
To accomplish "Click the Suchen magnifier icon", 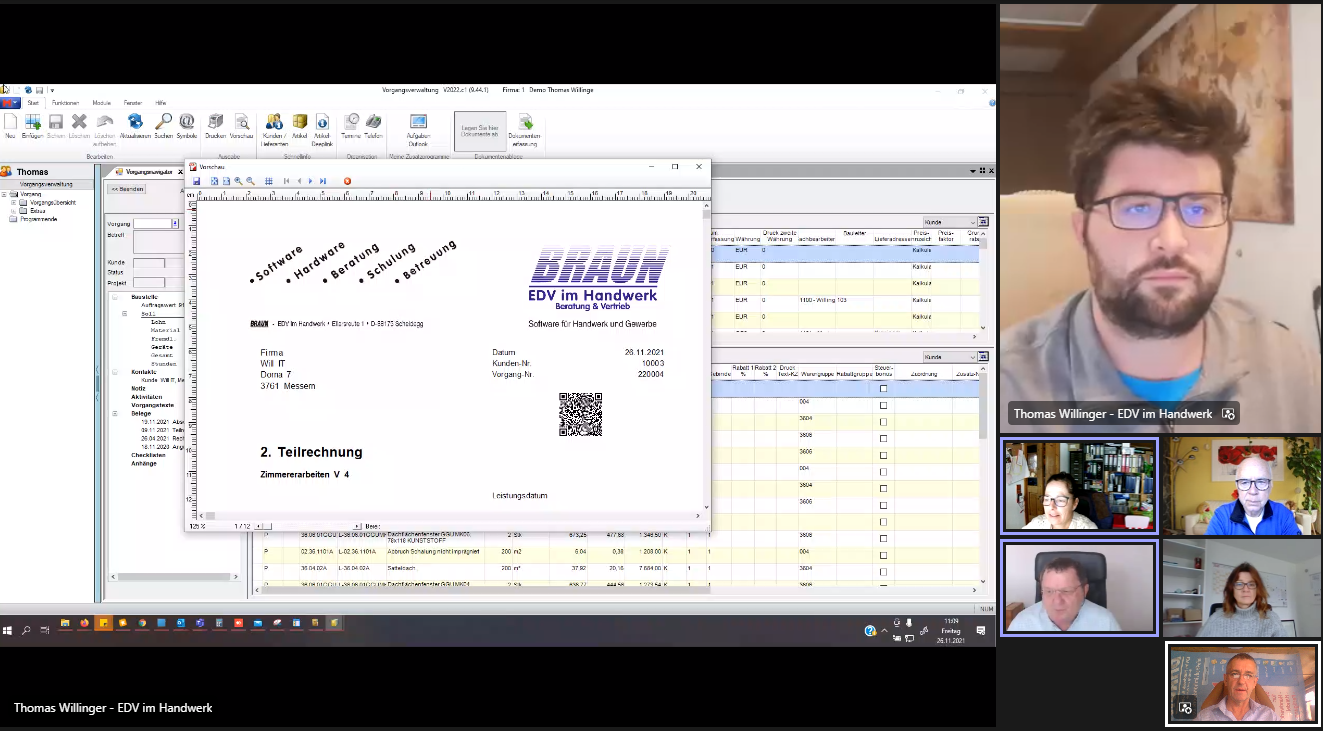I will [x=163, y=124].
